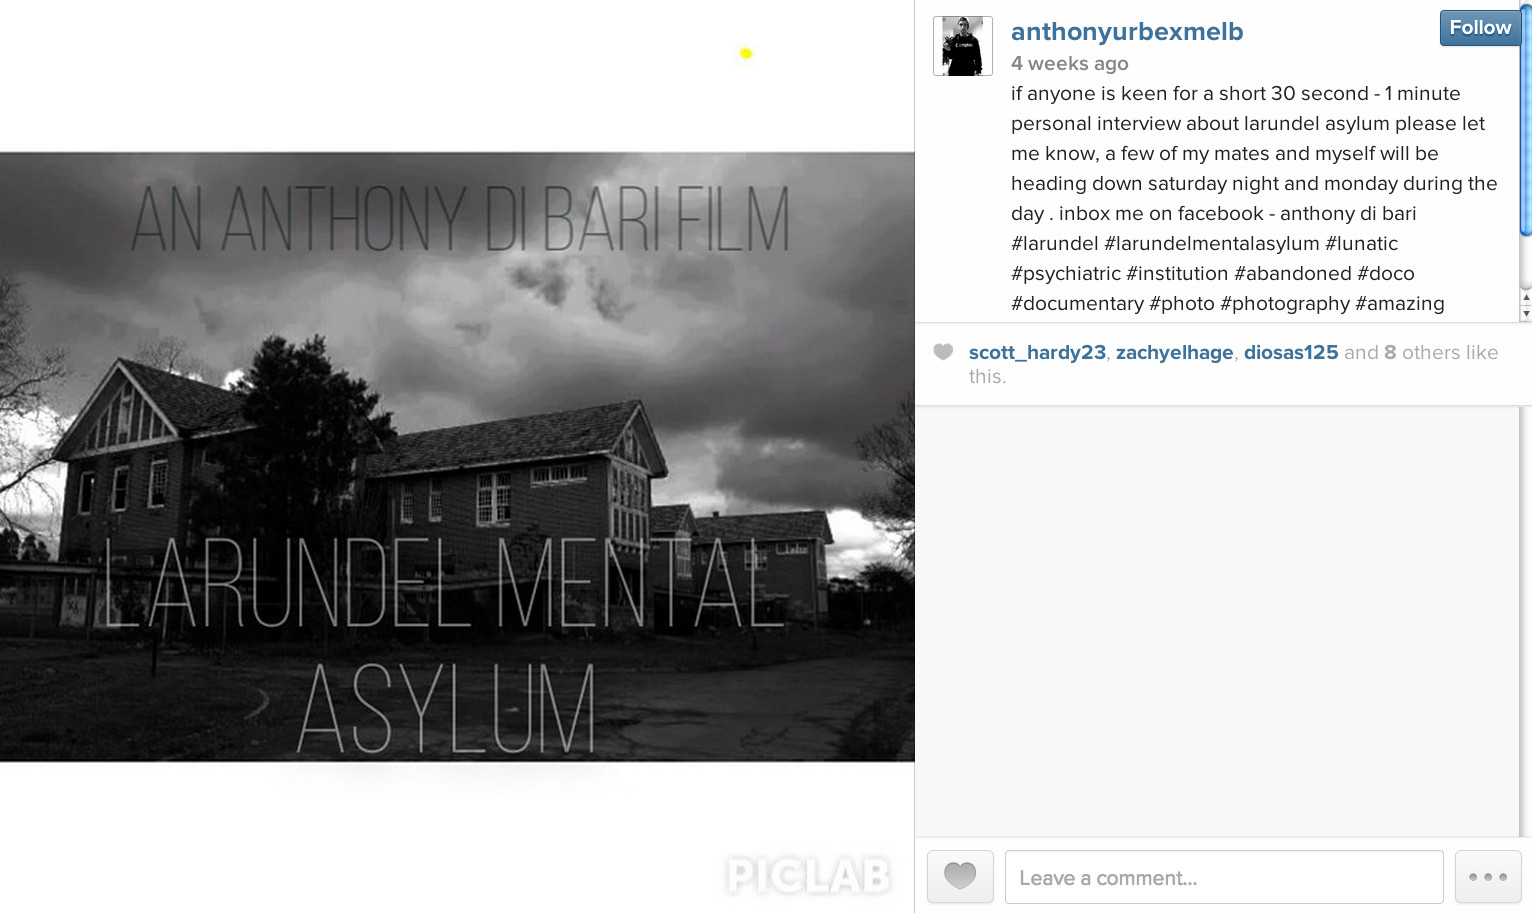This screenshot has height=913, width=1532.
Task: Open anthonyurbexmelb profile picture
Action: click(963, 46)
